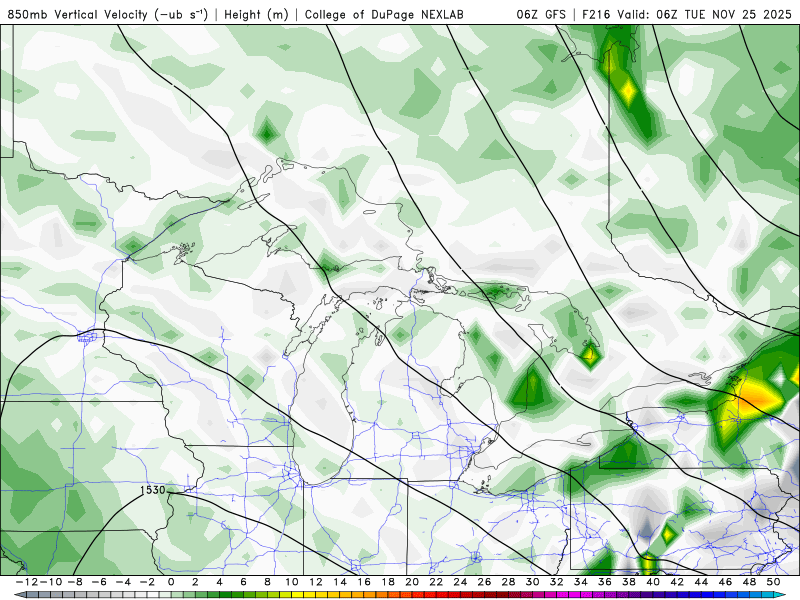This screenshot has width=800, height=600.
Task: Click the '26' color scale label
Action: 484,582
